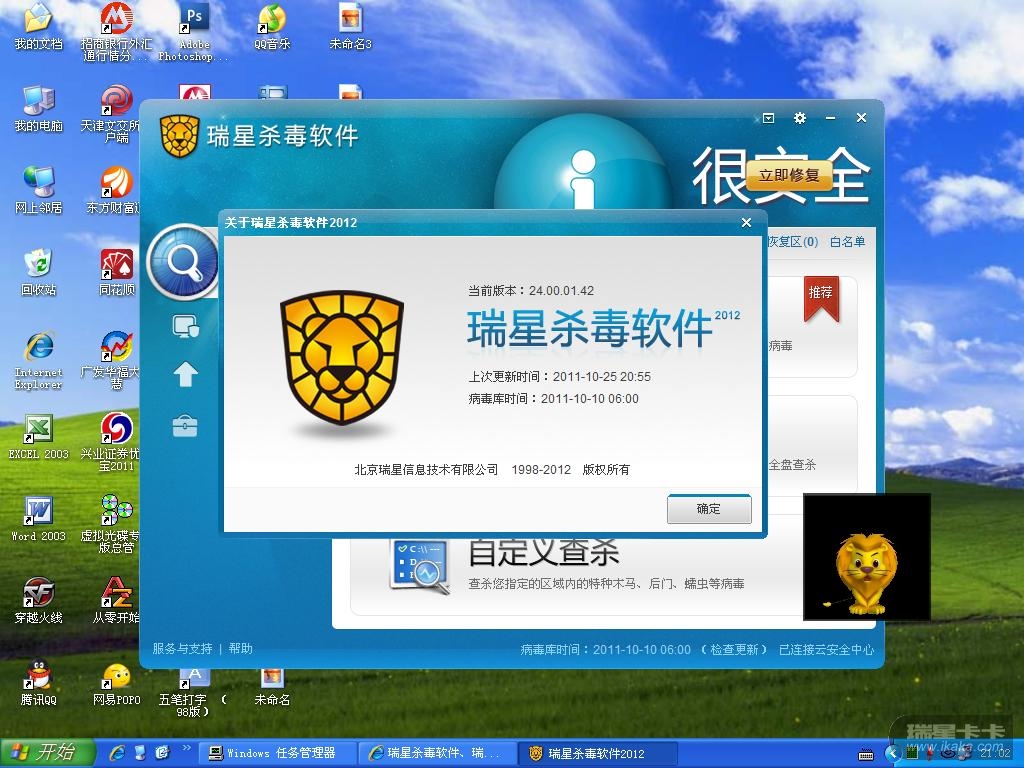The image size is (1024, 768).
Task: Click the 病毒库时间 text in About dialog
Action: [x=553, y=399]
